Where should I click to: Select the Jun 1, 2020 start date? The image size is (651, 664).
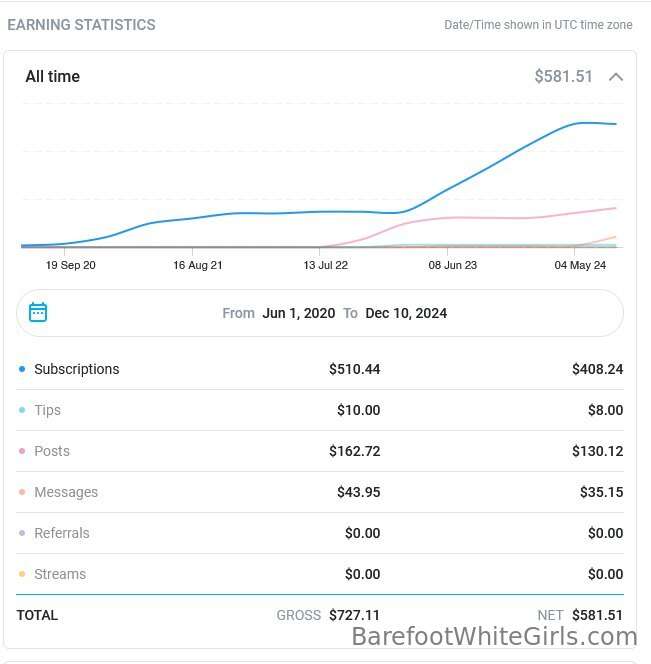299,313
